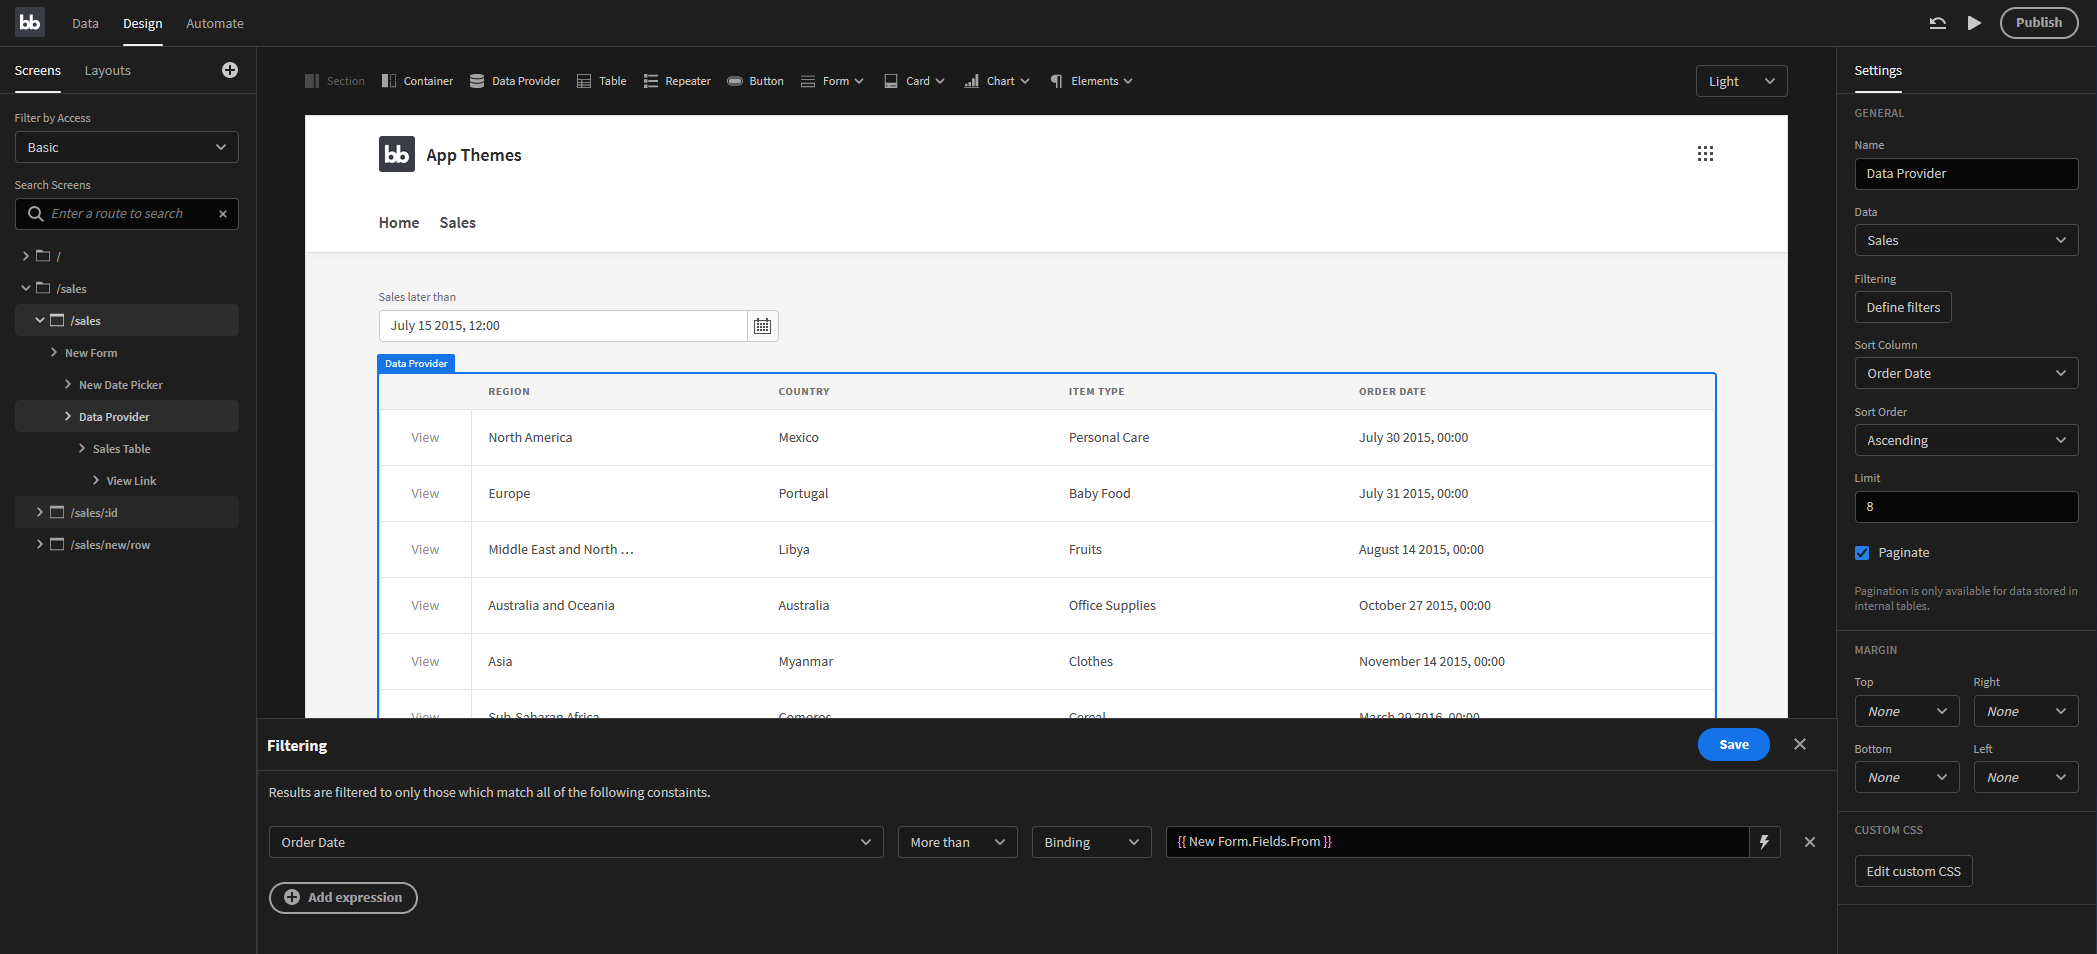The height and width of the screenshot is (954, 2097).
Task: Open the 'More than' operator dropdown
Action: pyautogui.click(x=956, y=842)
